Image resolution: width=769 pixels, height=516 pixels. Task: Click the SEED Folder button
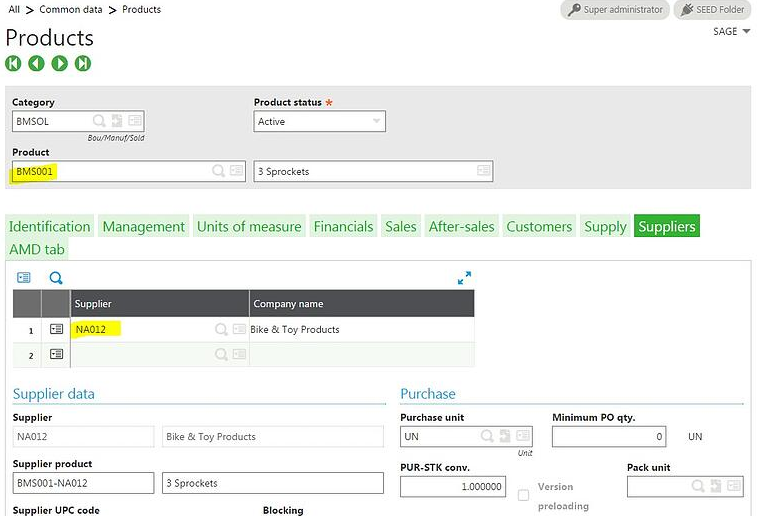[x=712, y=10]
